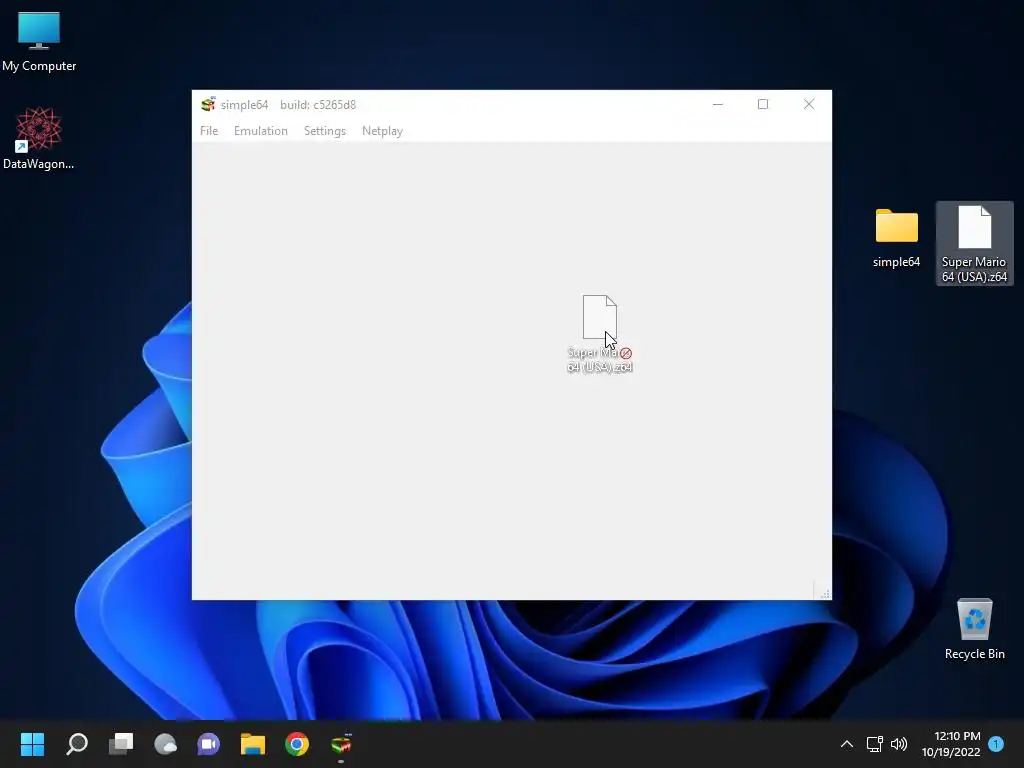Open Chat app from taskbar
Viewport: 1024px width, 768px height.
tap(209, 744)
